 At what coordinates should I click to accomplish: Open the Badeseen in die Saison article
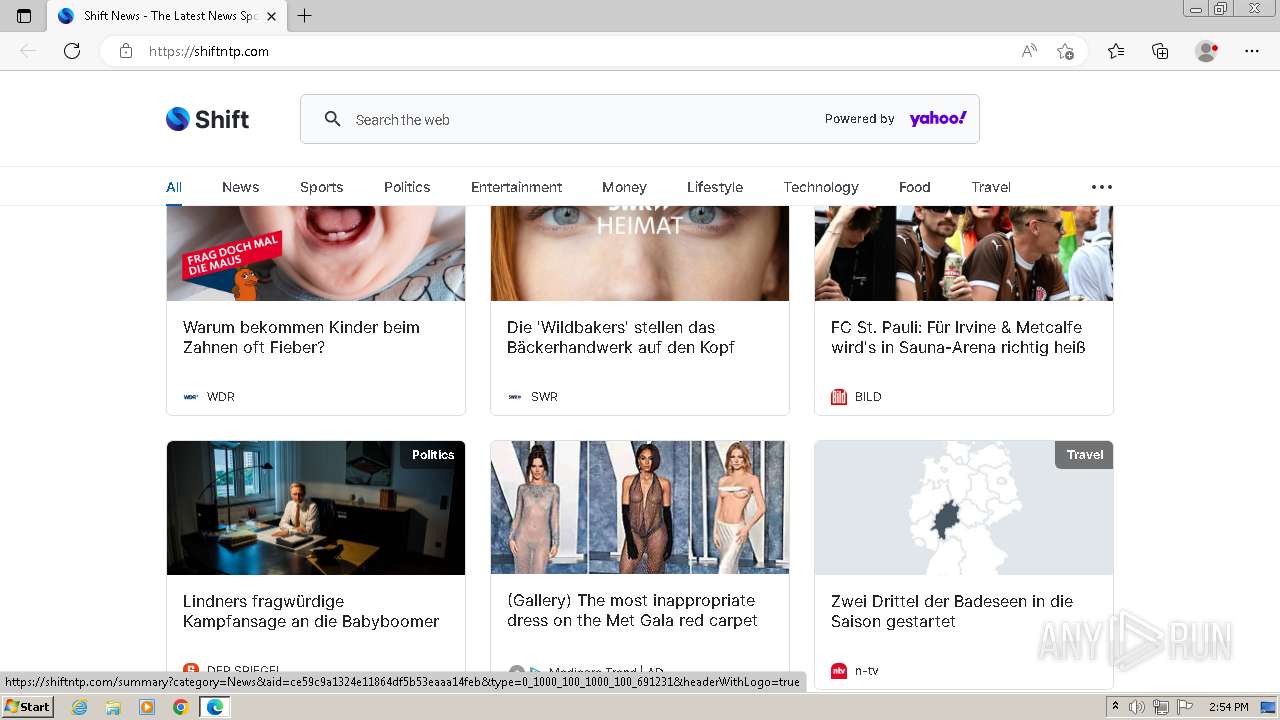(952, 611)
